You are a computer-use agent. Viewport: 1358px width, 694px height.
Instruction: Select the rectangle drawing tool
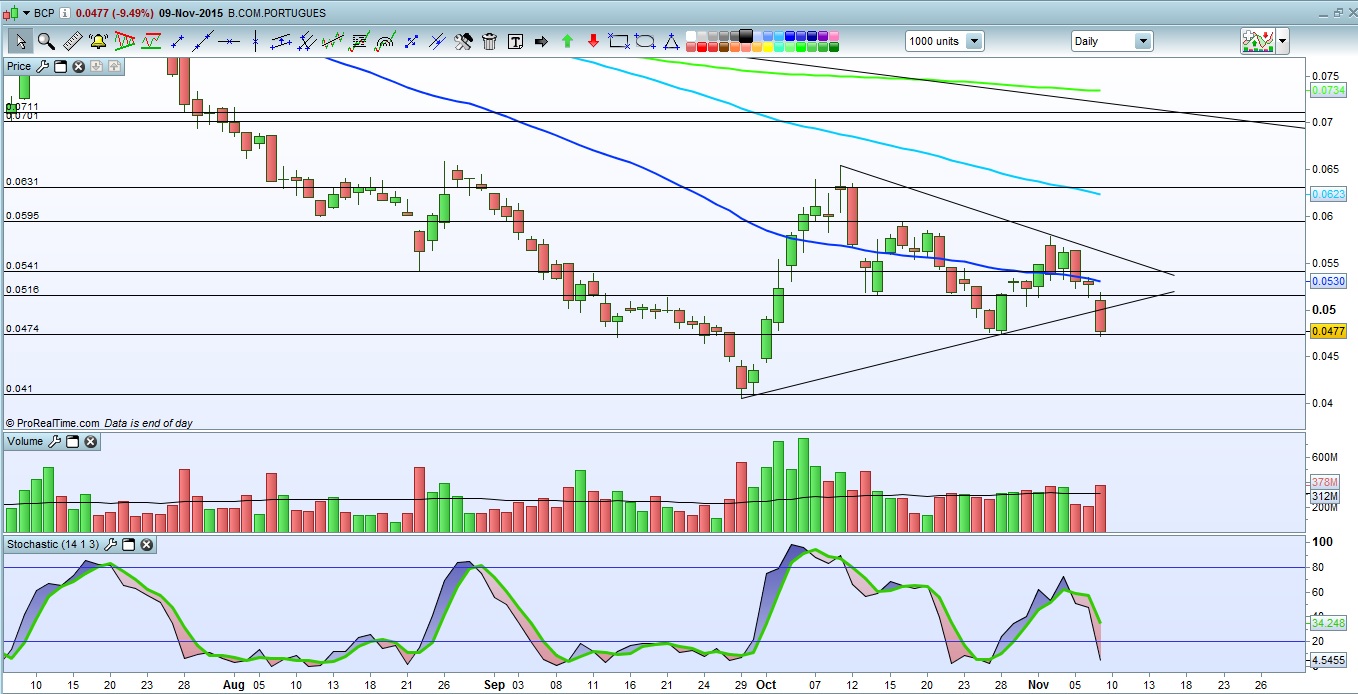coord(618,41)
